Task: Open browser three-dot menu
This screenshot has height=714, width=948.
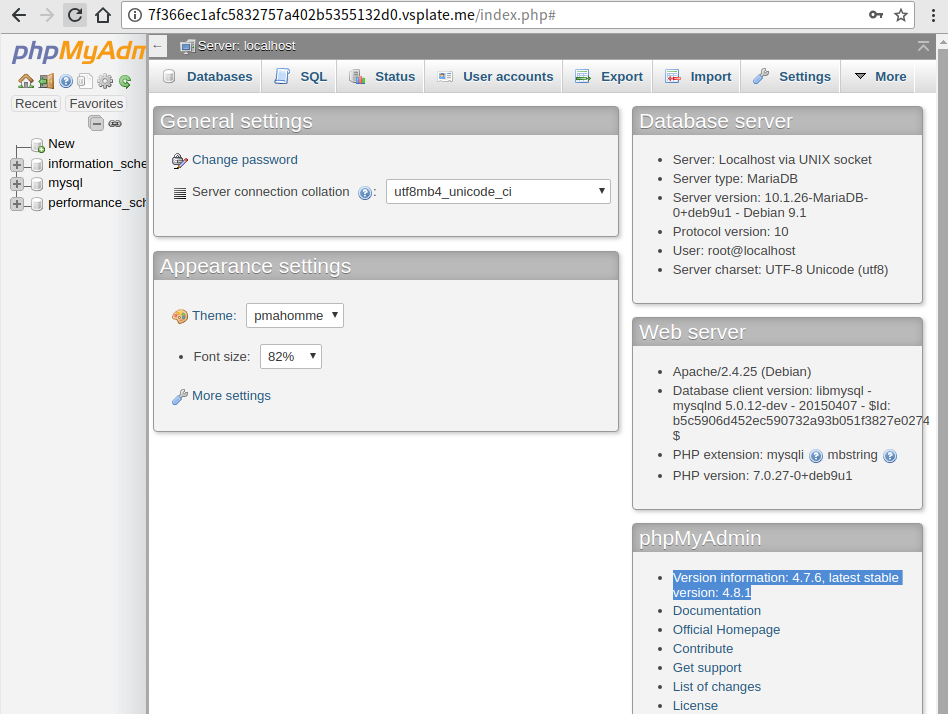Action: (x=933, y=15)
